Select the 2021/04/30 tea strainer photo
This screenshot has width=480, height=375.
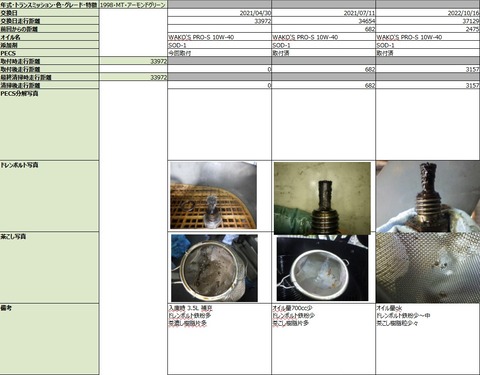click(214, 268)
